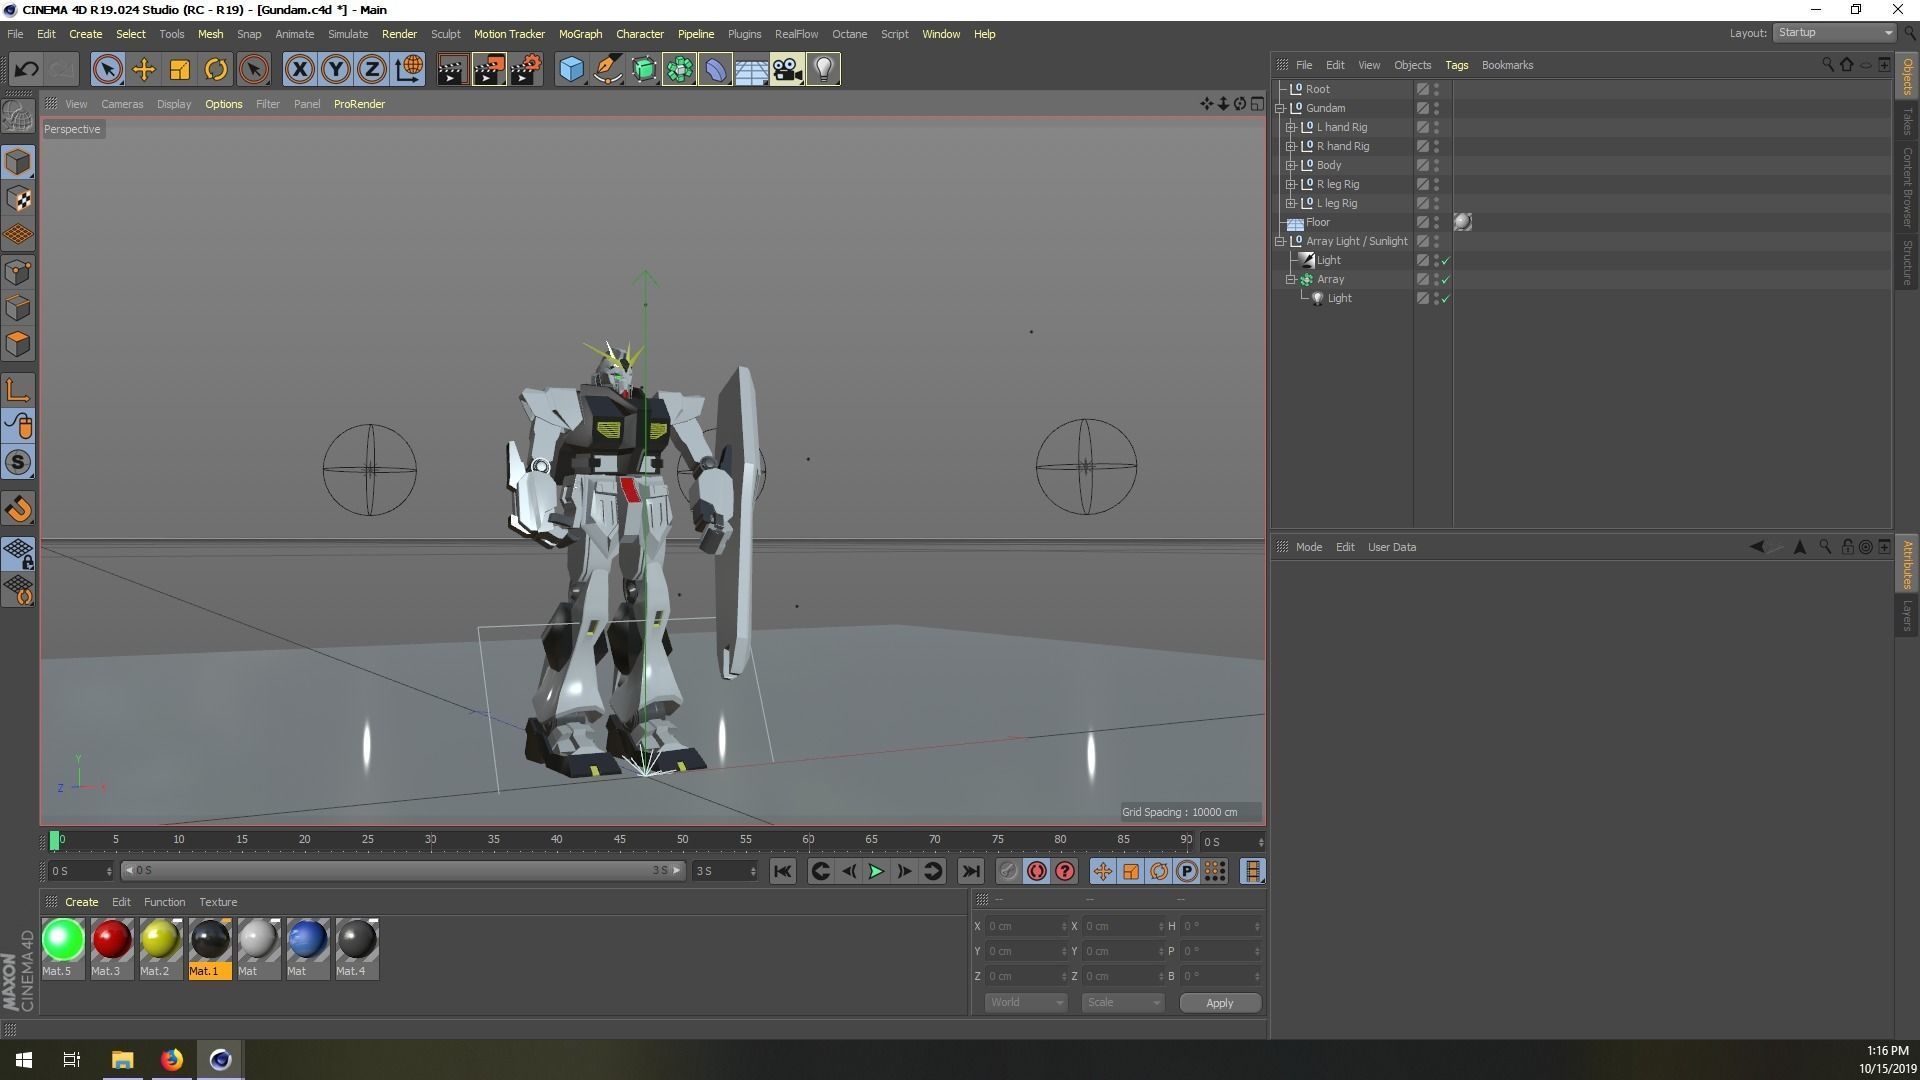Click the Render Settings gear icon

[x=525, y=69]
